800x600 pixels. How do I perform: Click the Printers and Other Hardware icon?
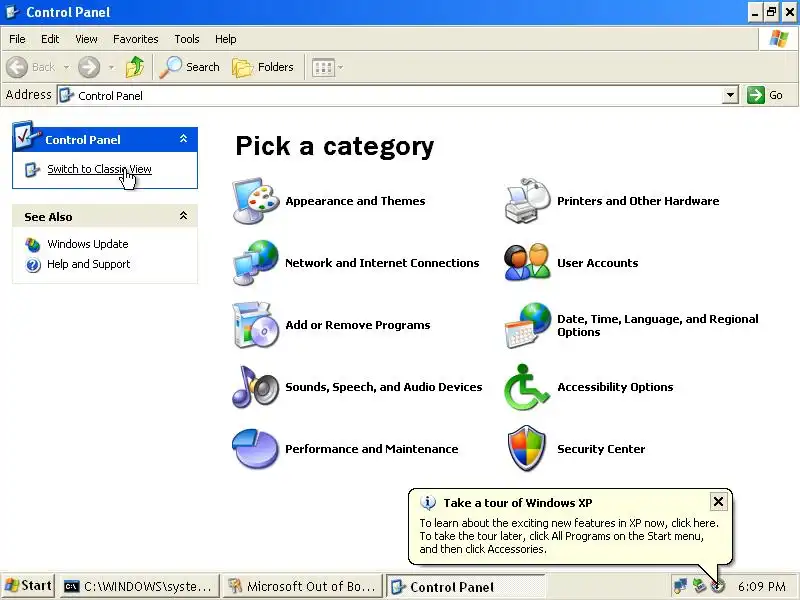point(528,201)
